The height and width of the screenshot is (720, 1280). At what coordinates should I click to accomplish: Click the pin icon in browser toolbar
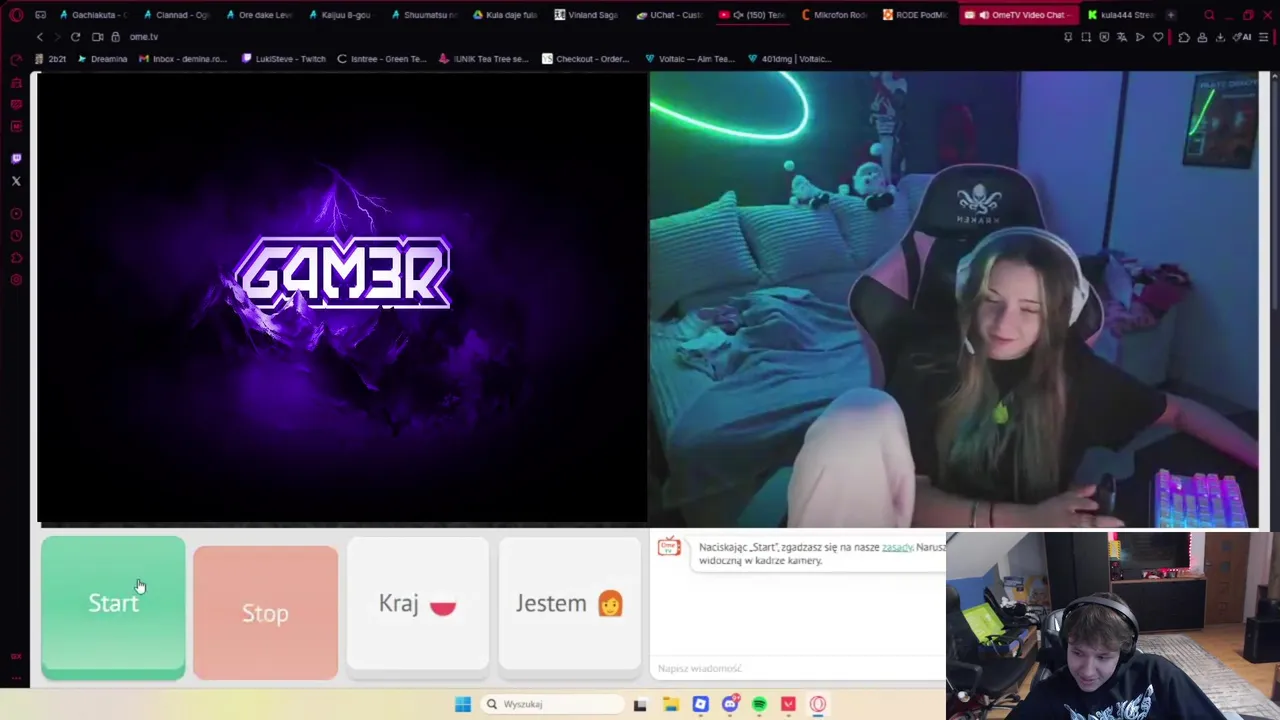coord(1068,37)
